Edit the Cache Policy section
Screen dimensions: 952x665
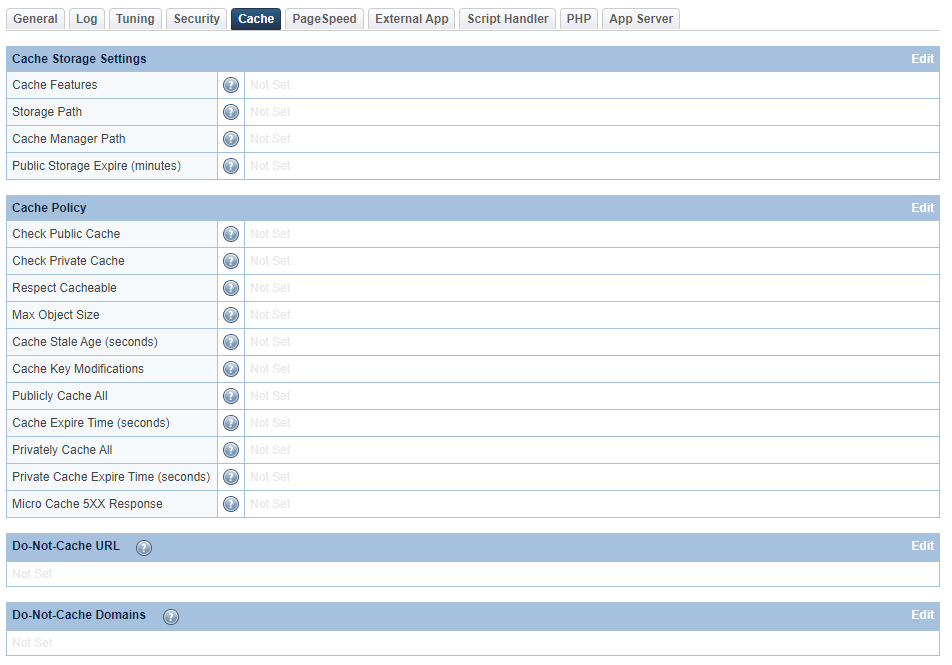click(x=922, y=207)
